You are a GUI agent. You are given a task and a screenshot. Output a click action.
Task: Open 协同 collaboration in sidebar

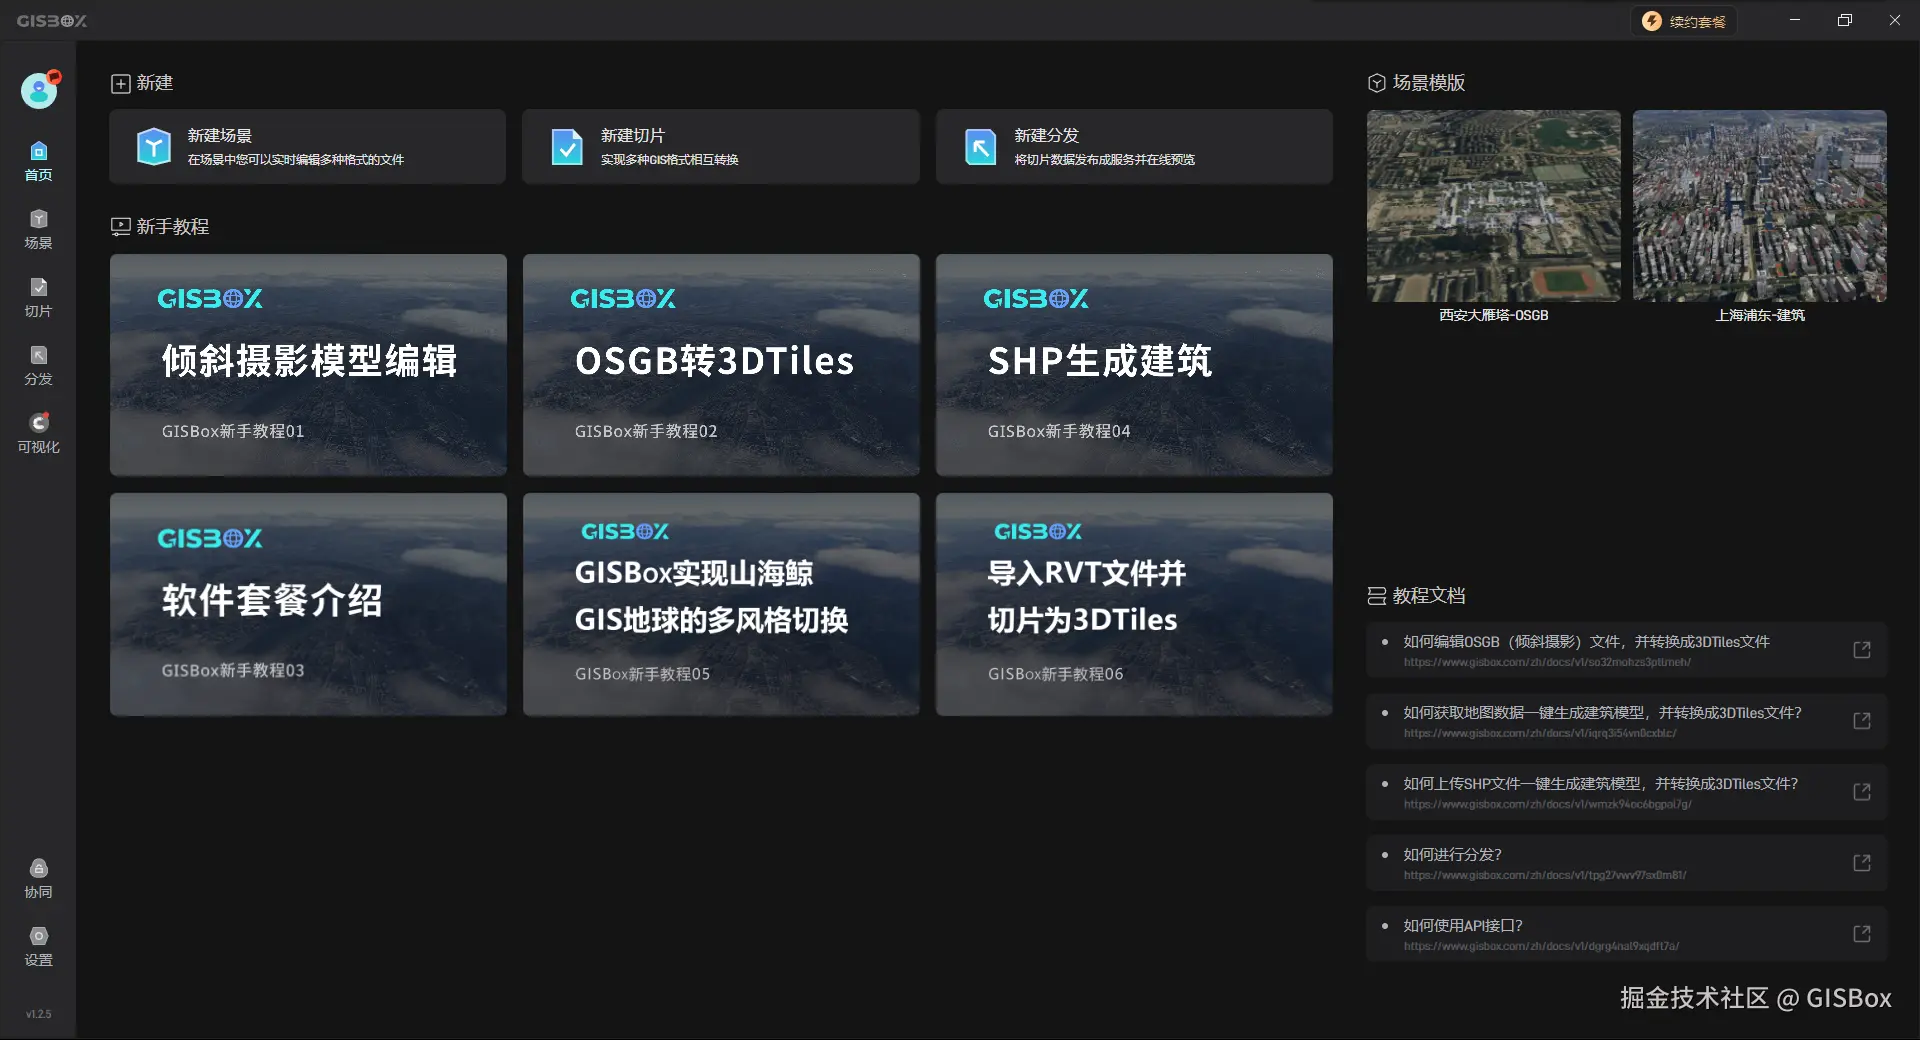[x=38, y=878]
